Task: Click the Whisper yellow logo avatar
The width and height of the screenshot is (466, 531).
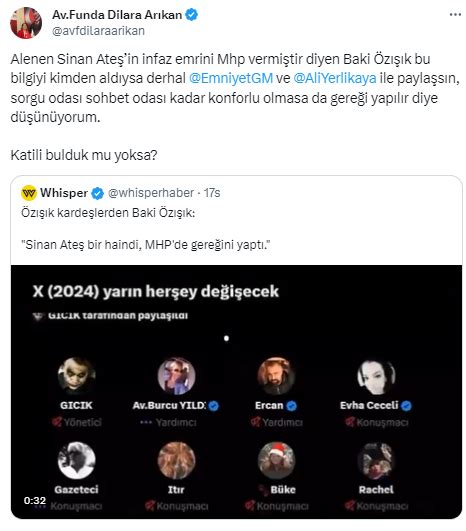Action: pos(29,193)
